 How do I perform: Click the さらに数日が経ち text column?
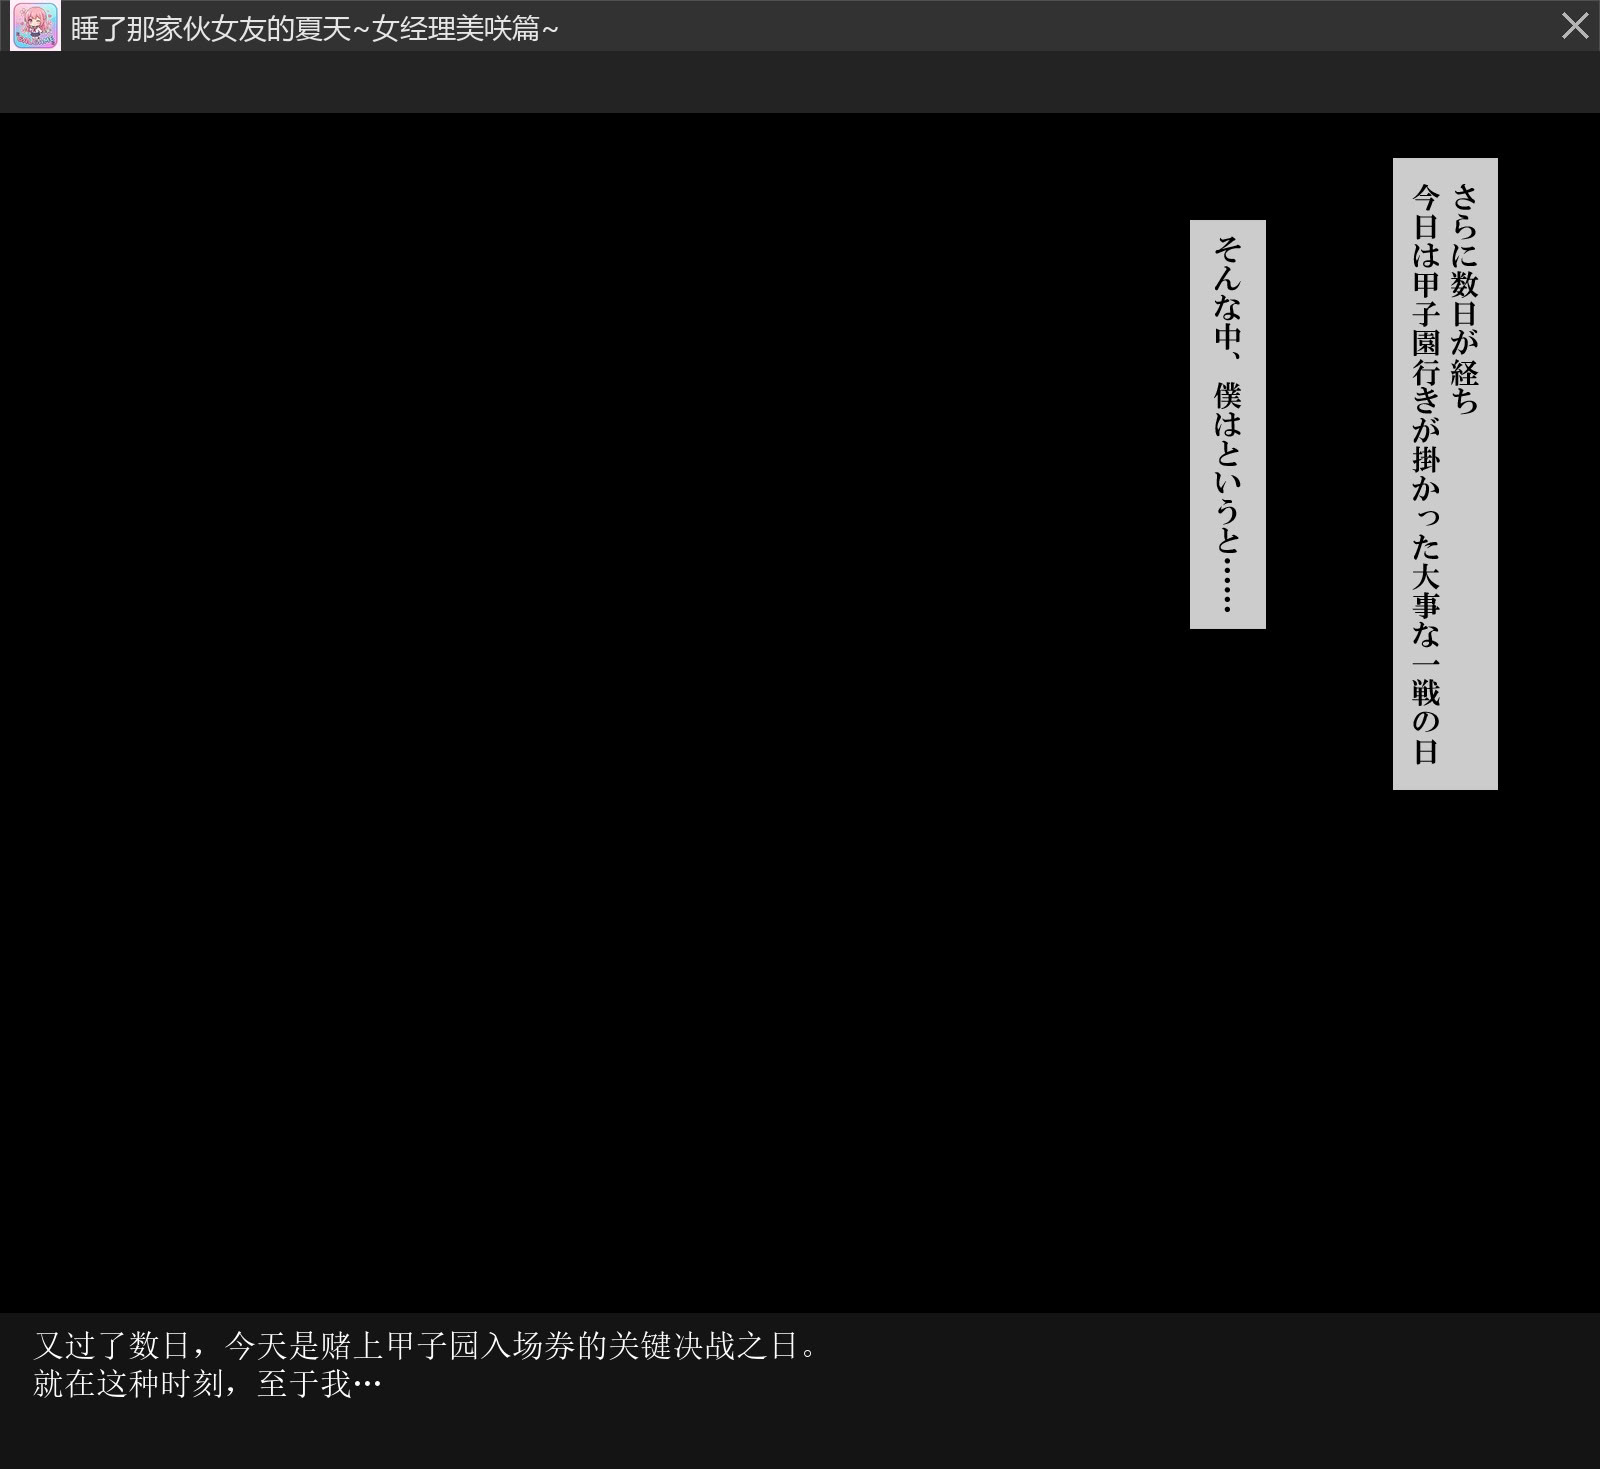pos(1465,298)
